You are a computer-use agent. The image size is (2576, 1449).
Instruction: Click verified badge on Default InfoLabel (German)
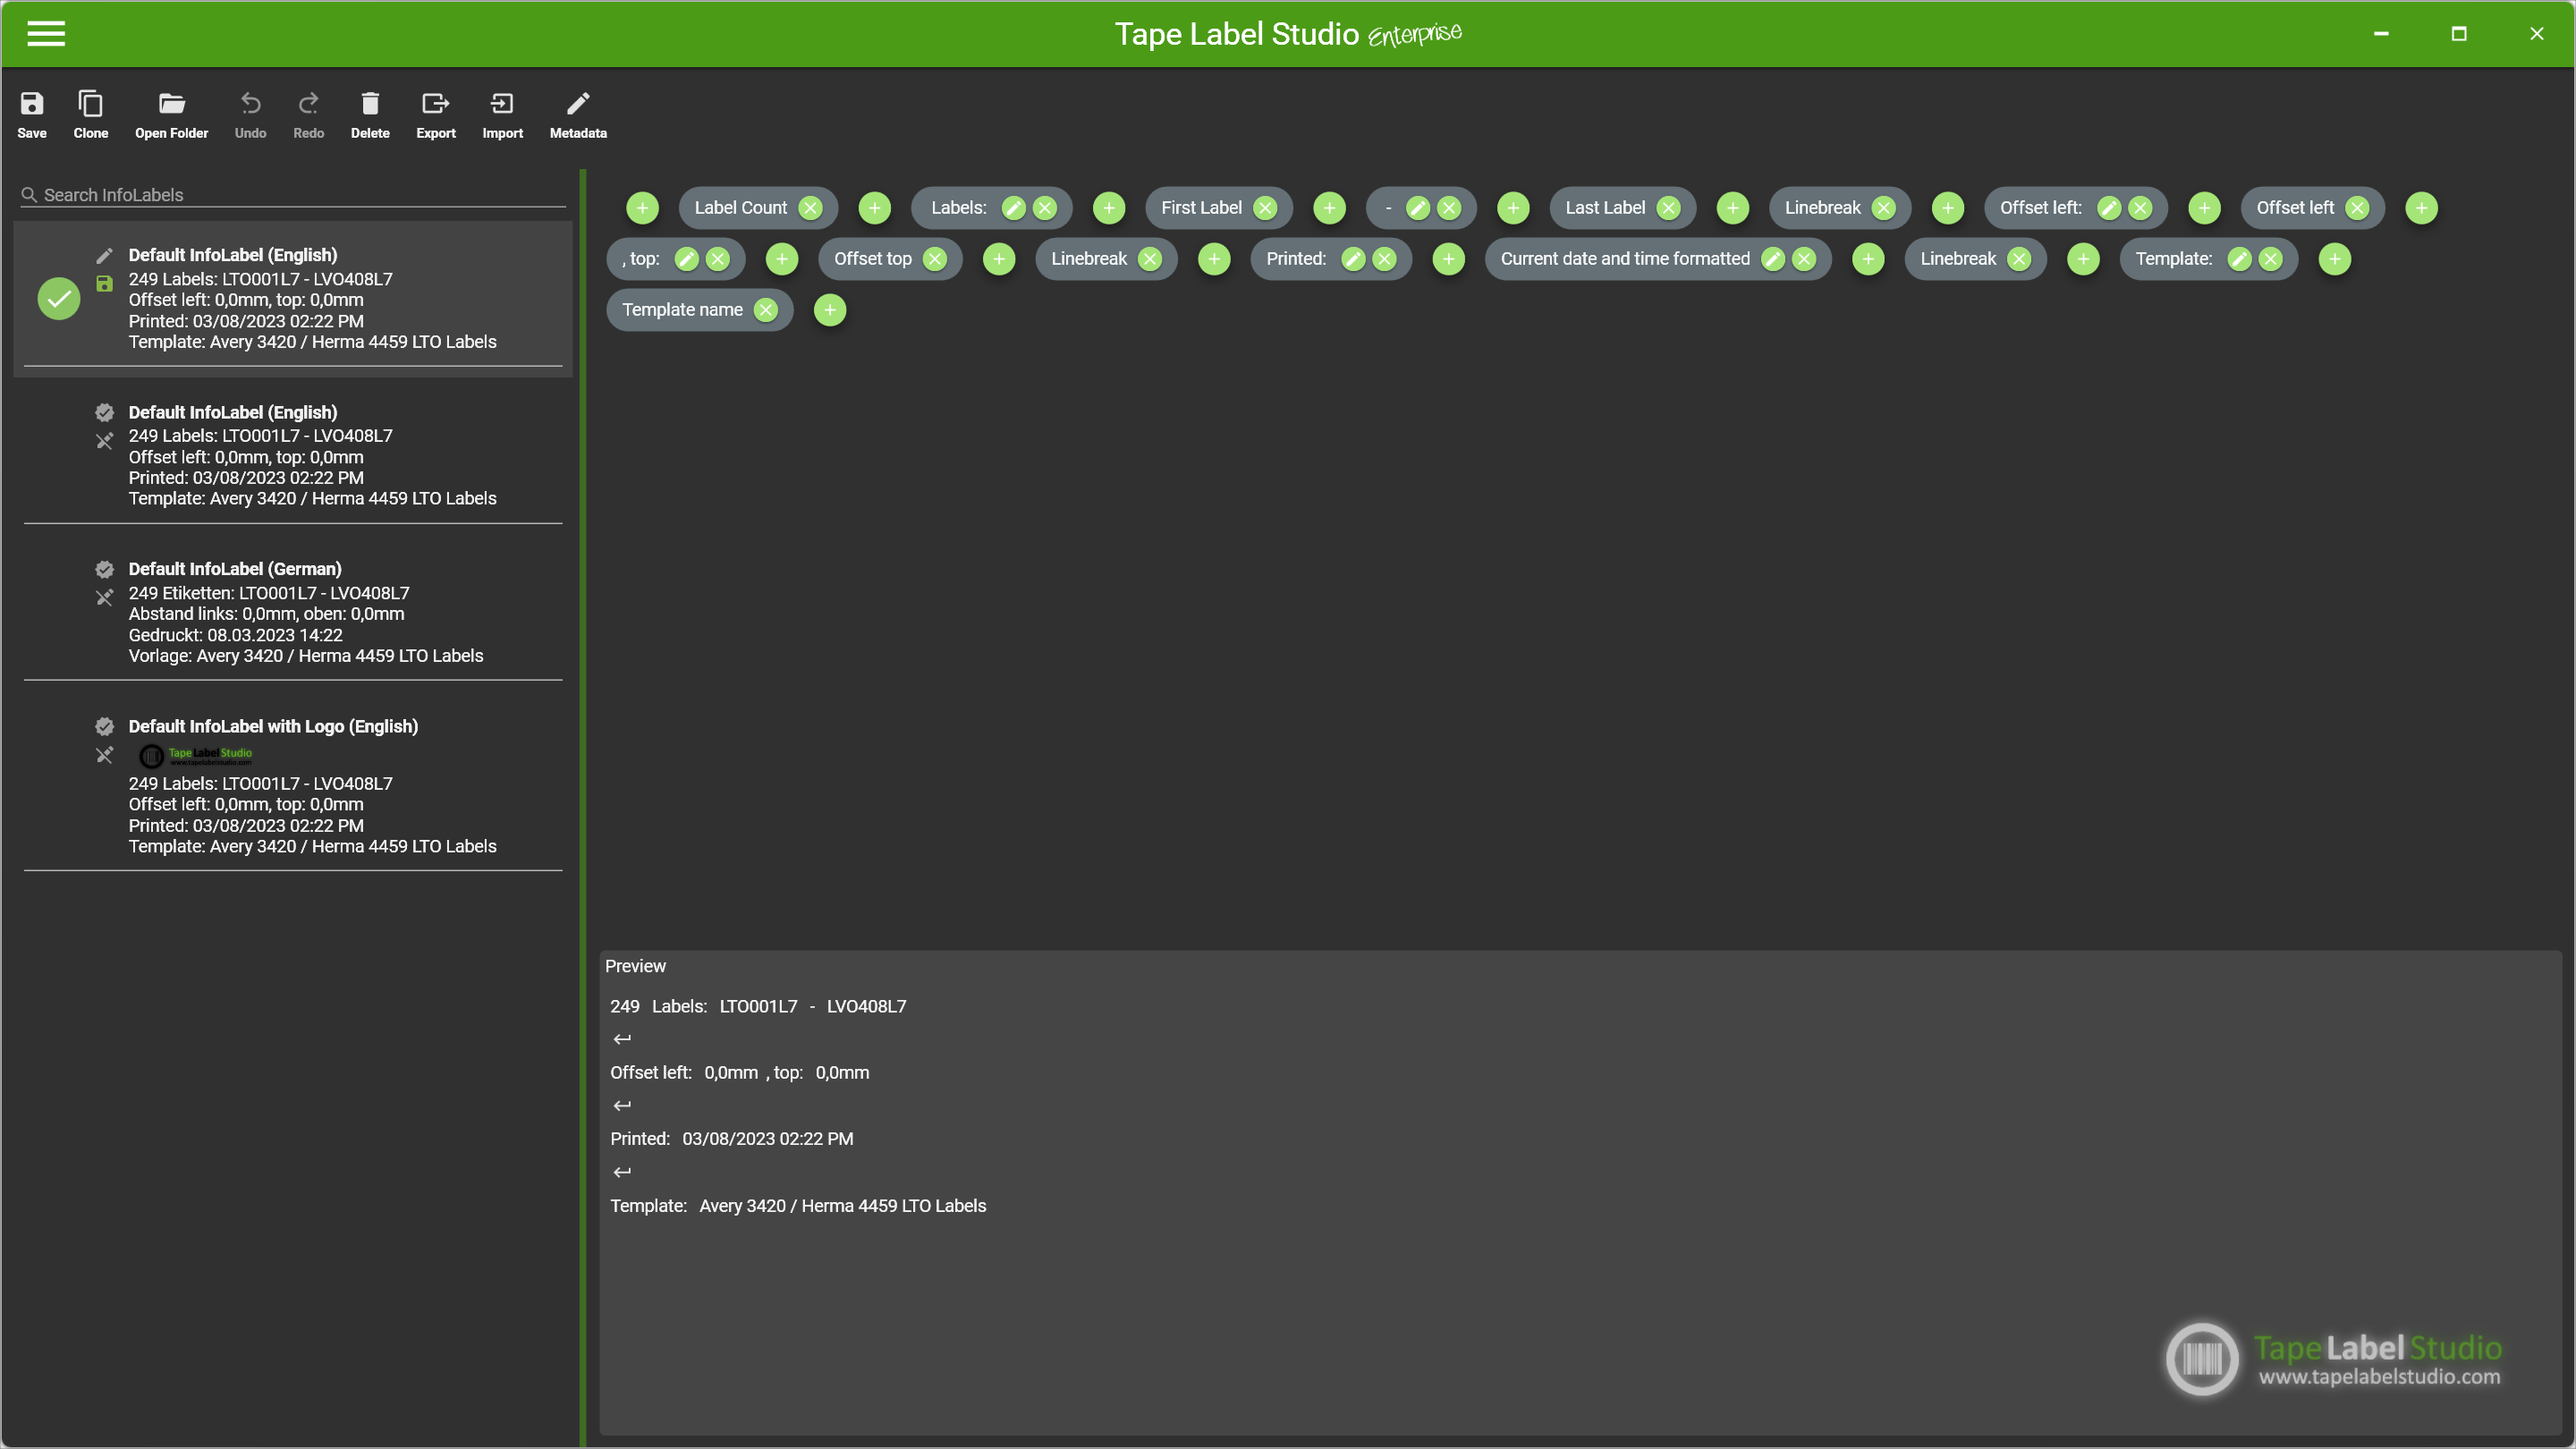104,570
